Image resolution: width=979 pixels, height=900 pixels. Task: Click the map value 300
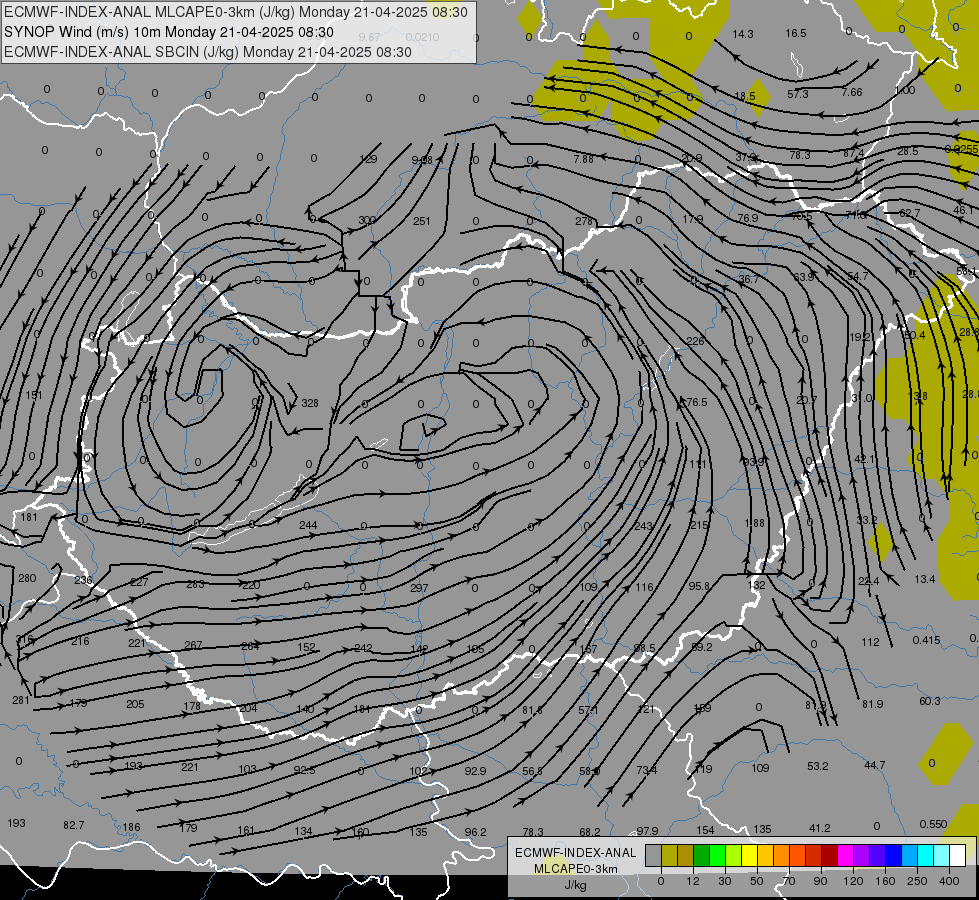pyautogui.click(x=367, y=220)
